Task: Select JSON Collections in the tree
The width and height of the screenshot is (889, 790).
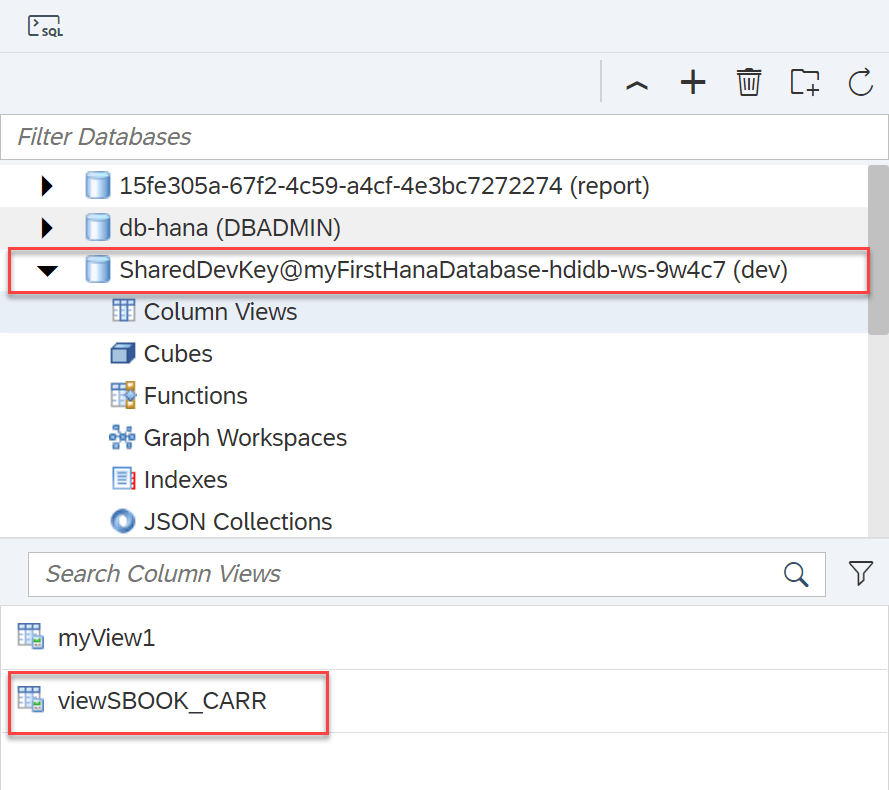Action: [237, 522]
